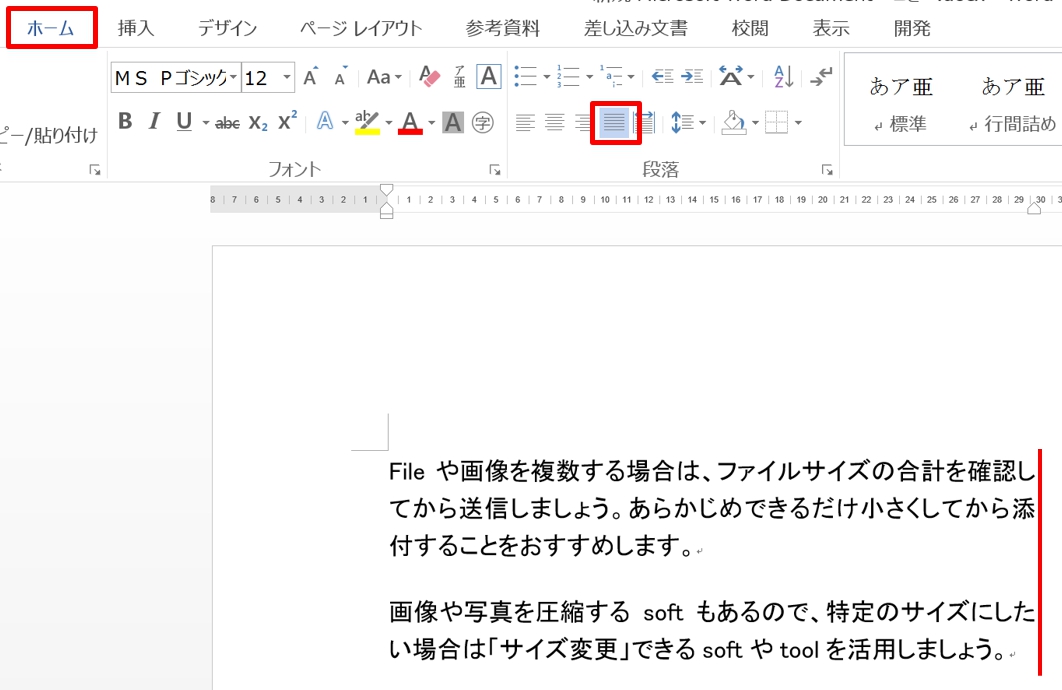The image size is (1062, 690).
Task: Open font name dropdown
Action: point(233,78)
